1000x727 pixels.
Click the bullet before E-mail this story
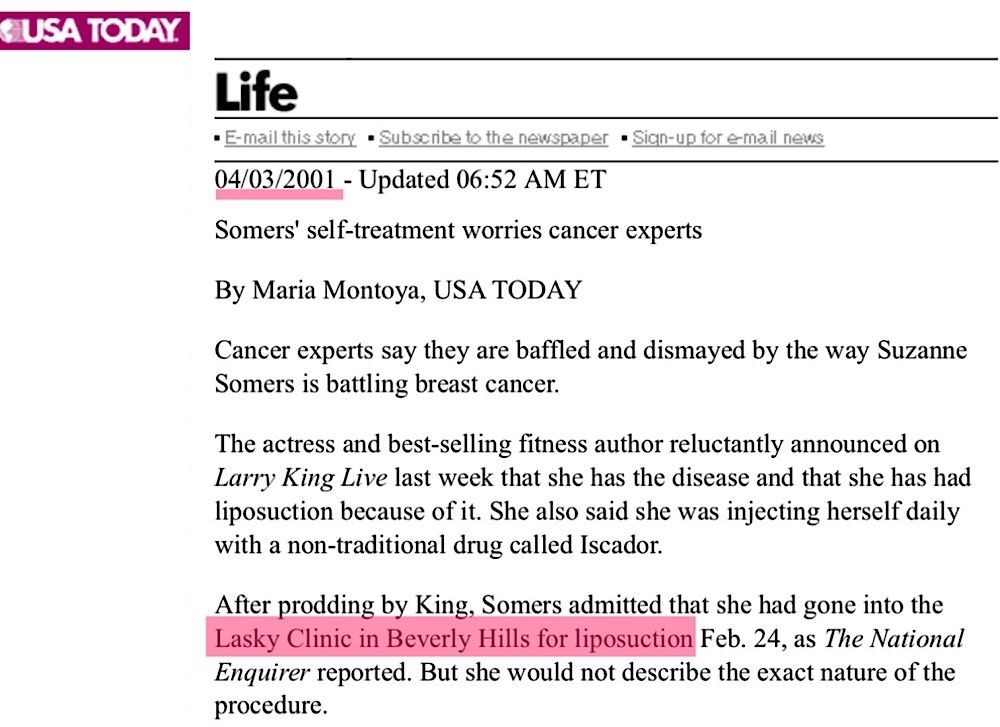coord(219,139)
